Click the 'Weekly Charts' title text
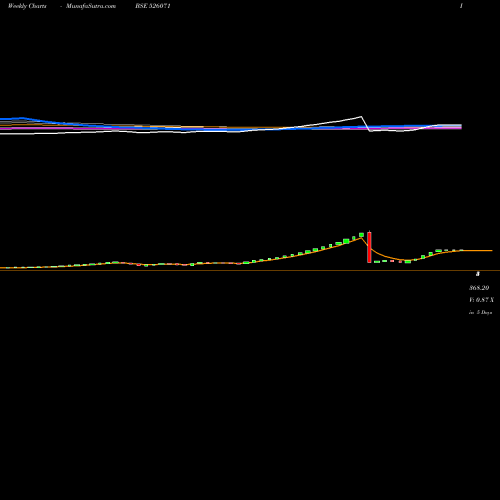Image resolution: width=500 pixels, height=500 pixels. pyautogui.click(x=27, y=6)
